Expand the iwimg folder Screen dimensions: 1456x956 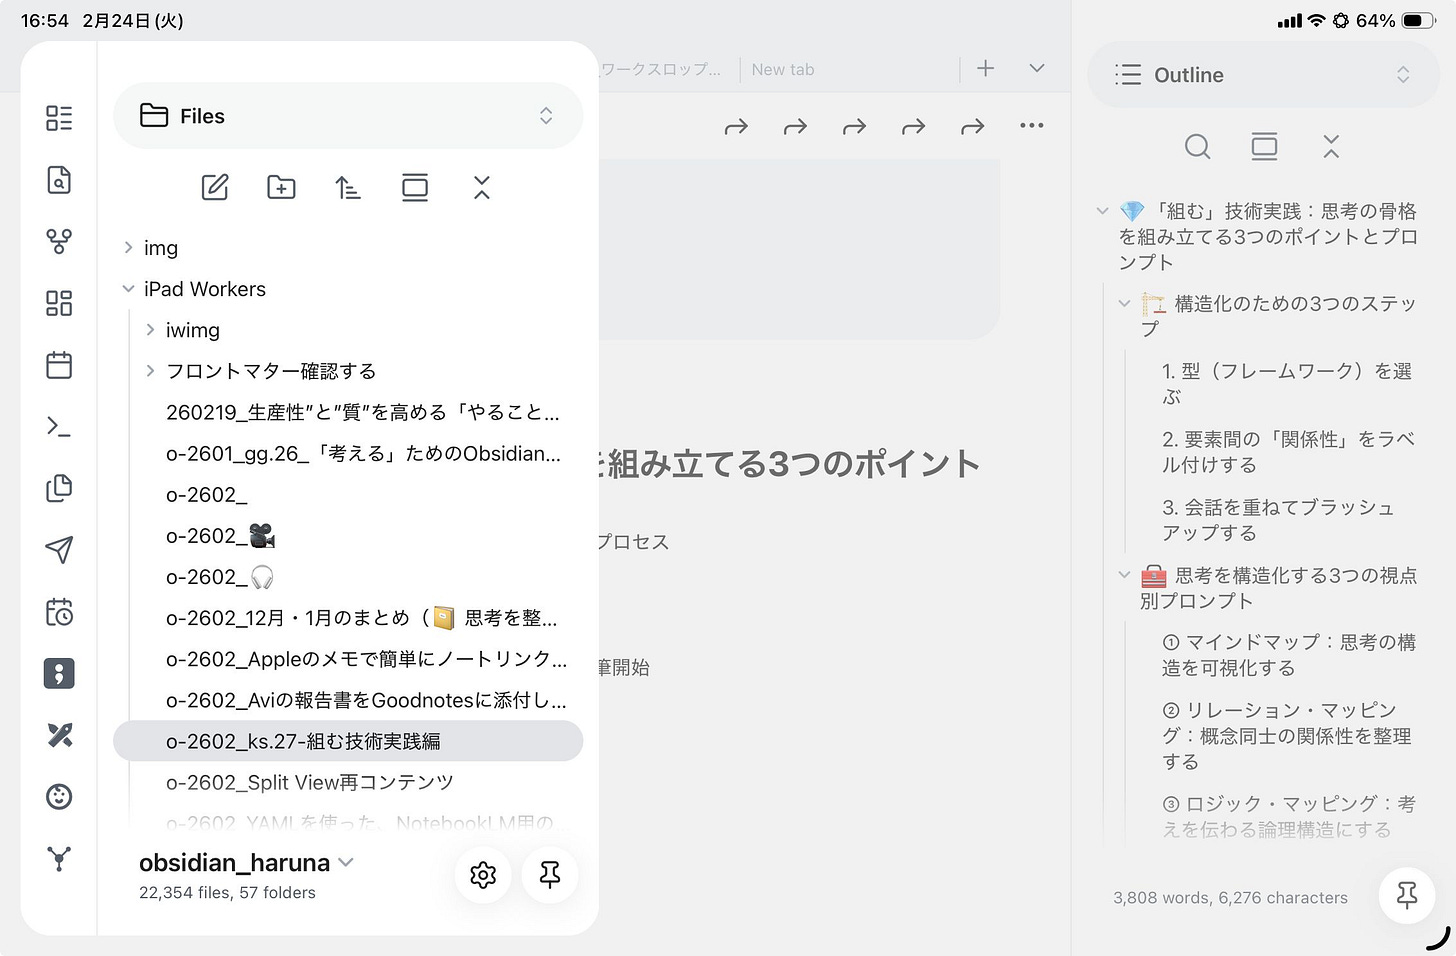(x=150, y=330)
